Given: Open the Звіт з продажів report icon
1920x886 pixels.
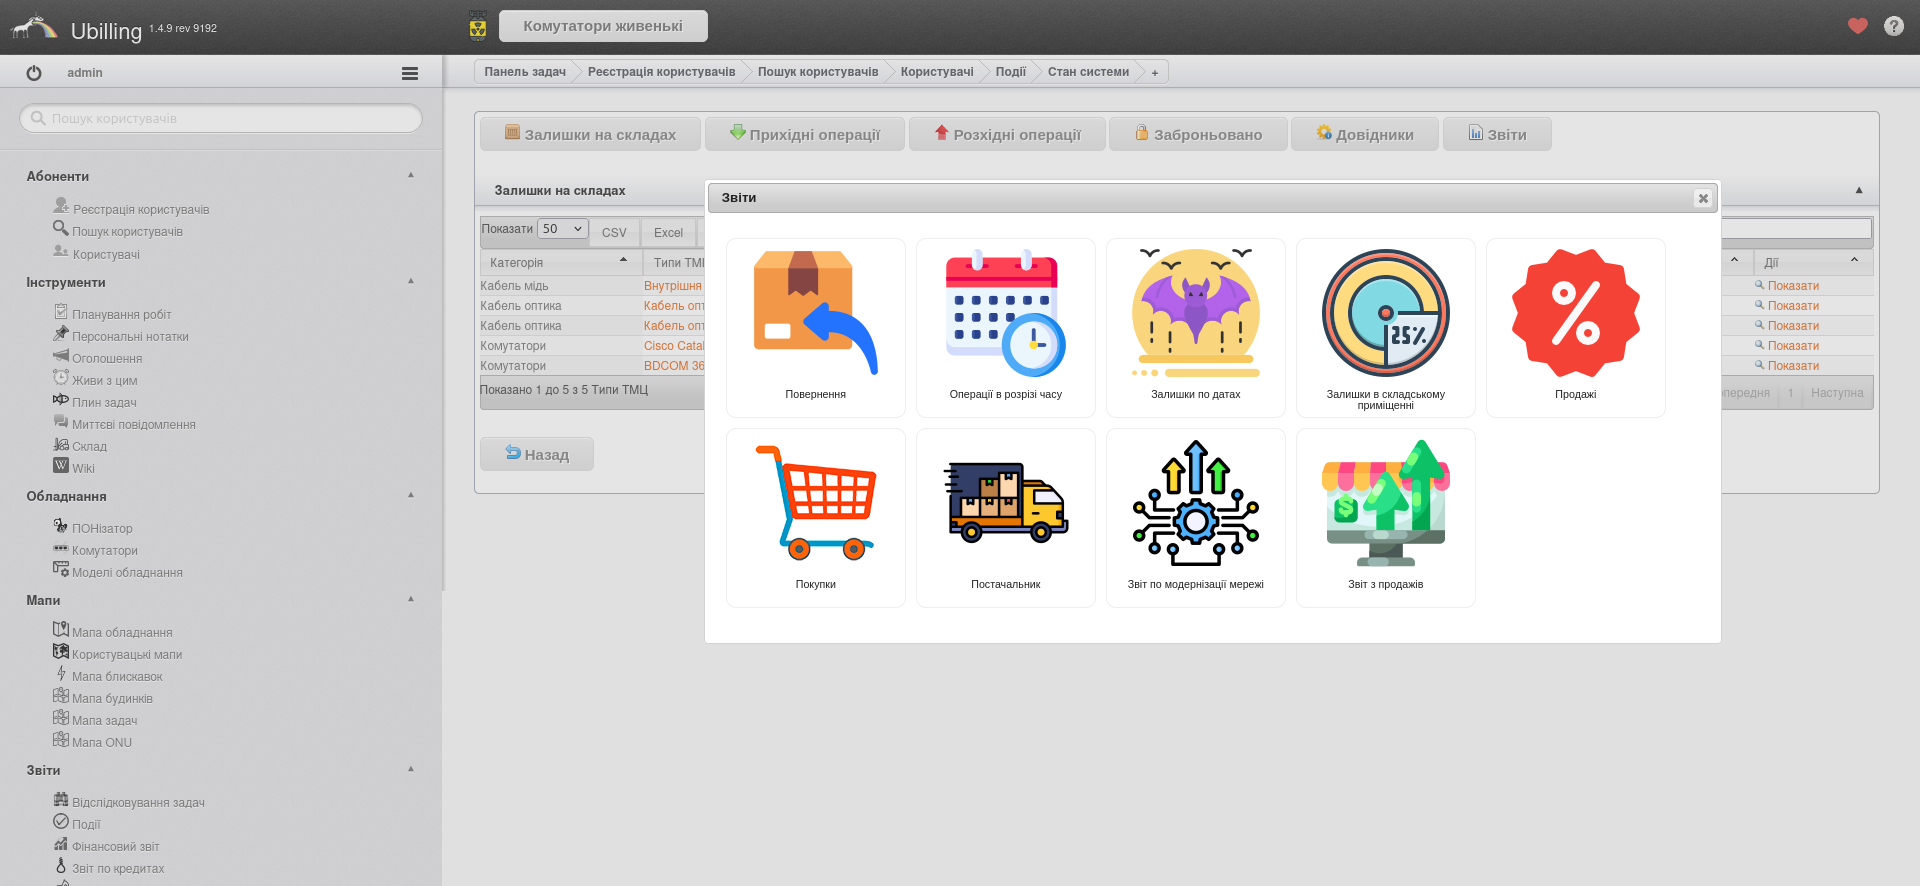Looking at the screenshot, I should pyautogui.click(x=1385, y=504).
